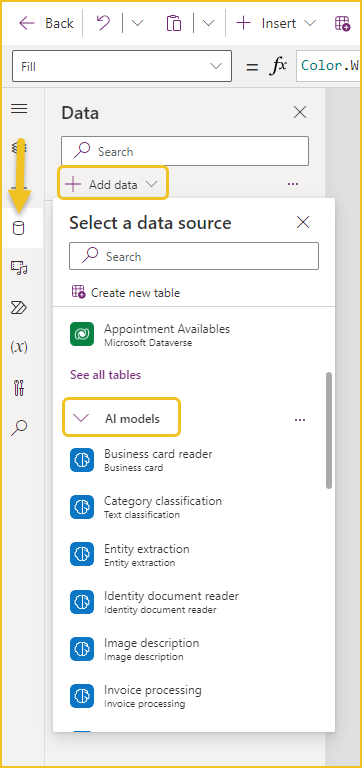Expand the Add data dropdown
This screenshot has height=768, width=362.
pos(113,184)
